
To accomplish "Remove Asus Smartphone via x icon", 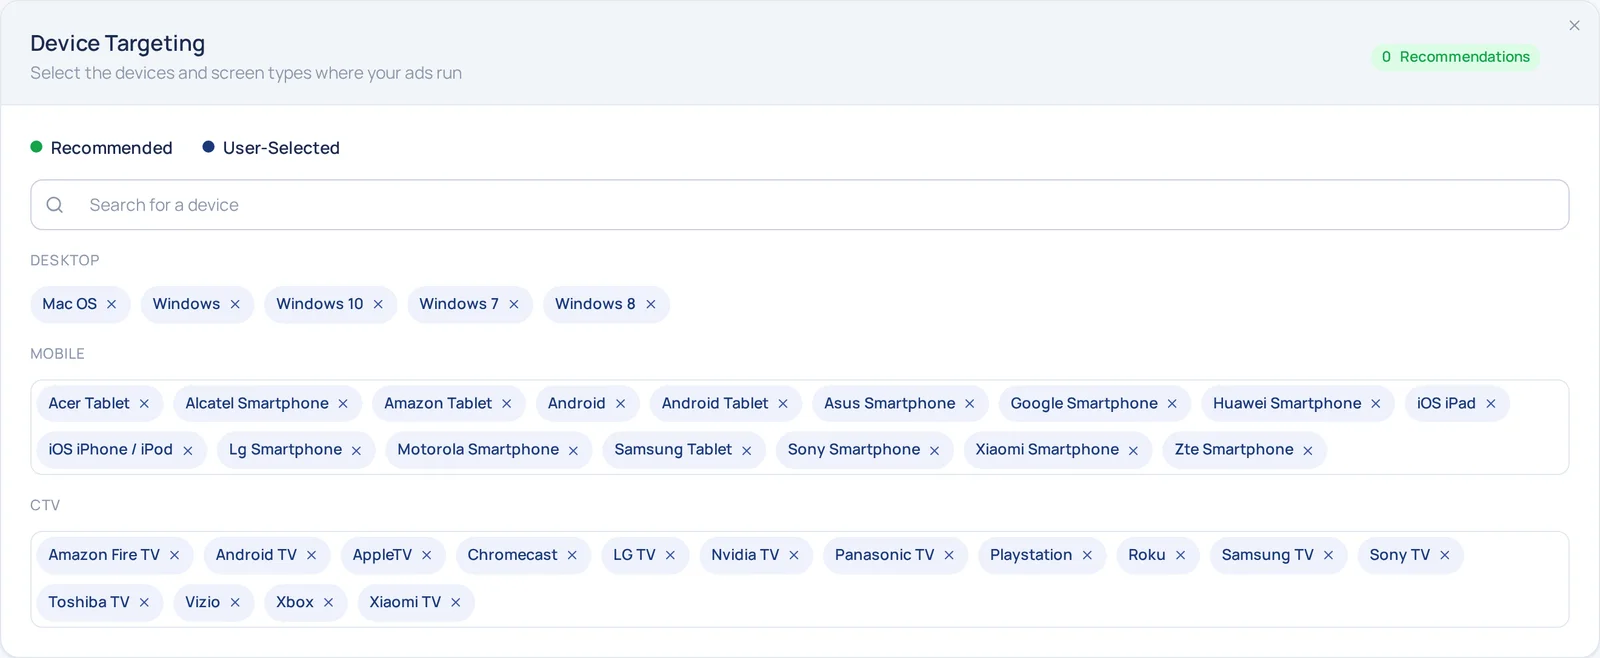I will click(970, 403).
